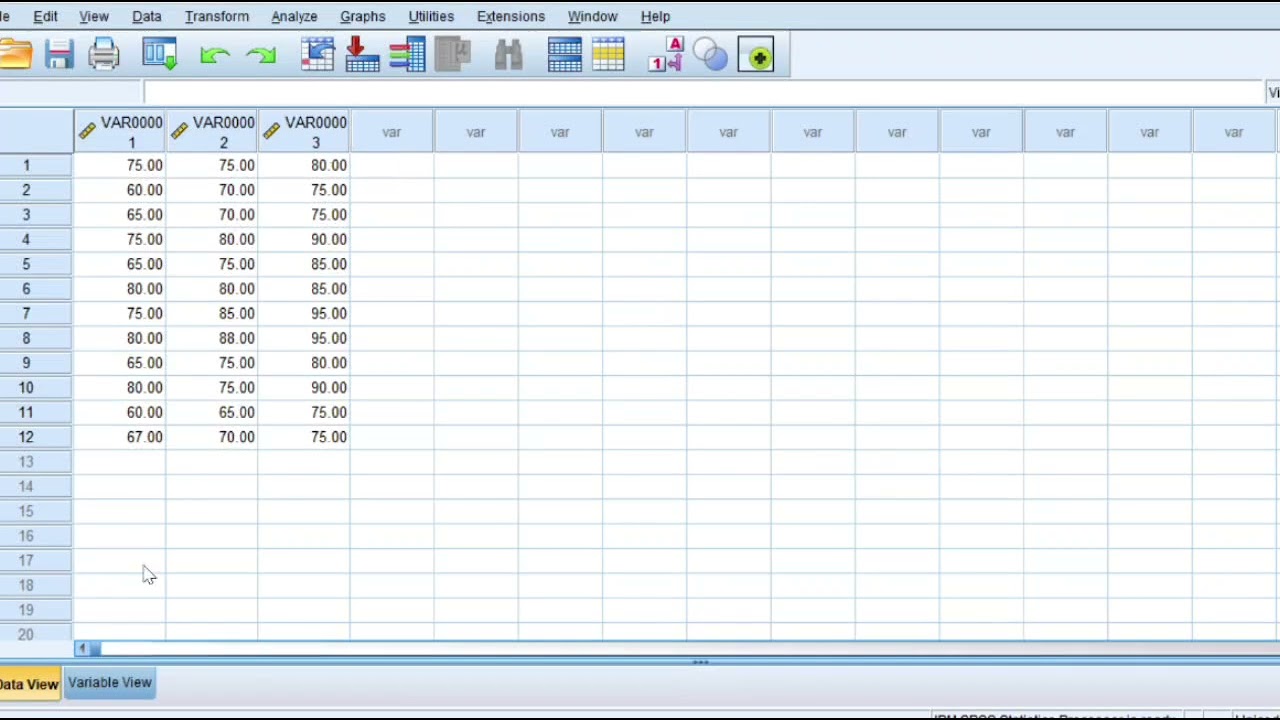Open the Help menu

pyautogui.click(x=655, y=16)
